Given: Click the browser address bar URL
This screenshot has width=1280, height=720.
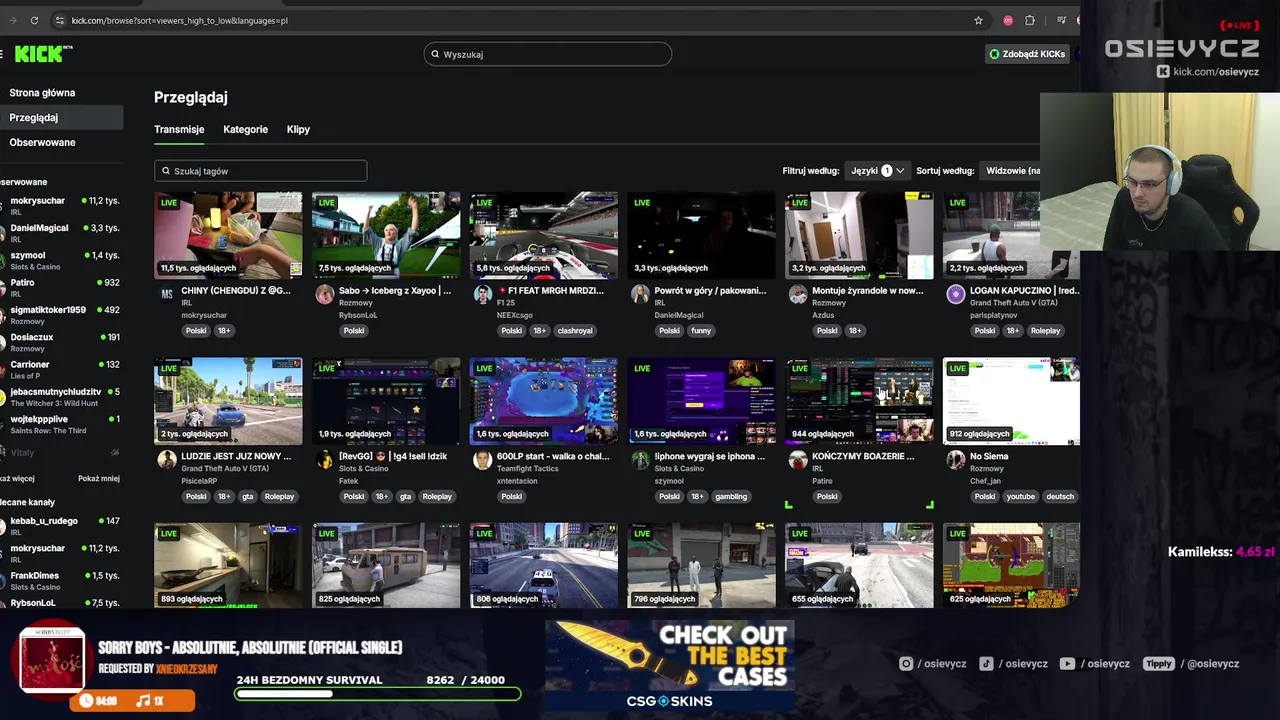Looking at the screenshot, I should pos(180,20).
